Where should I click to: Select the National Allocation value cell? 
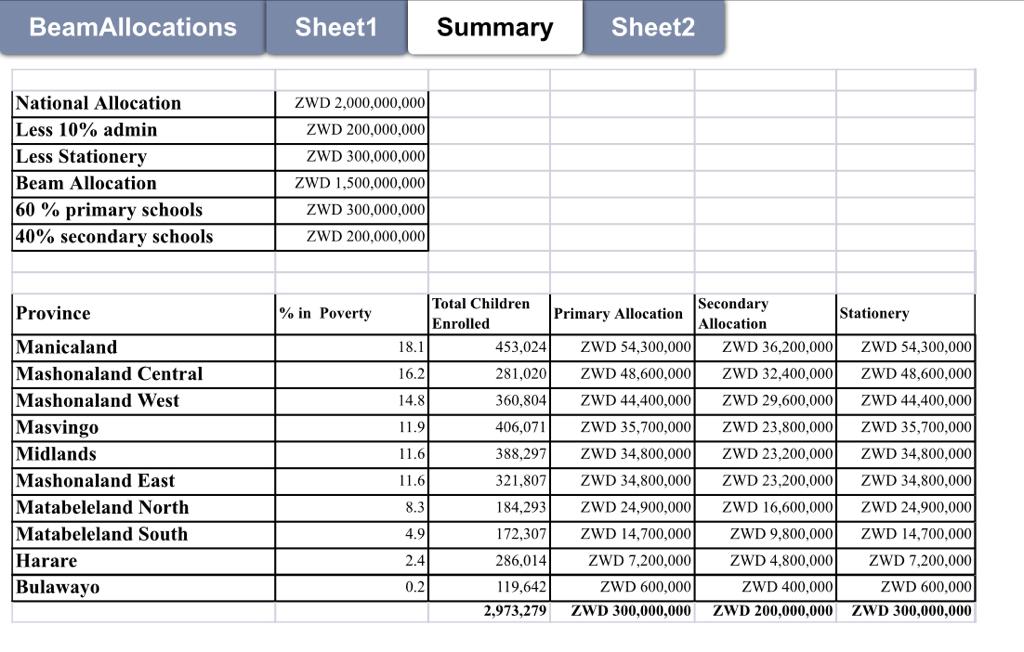tap(352, 103)
